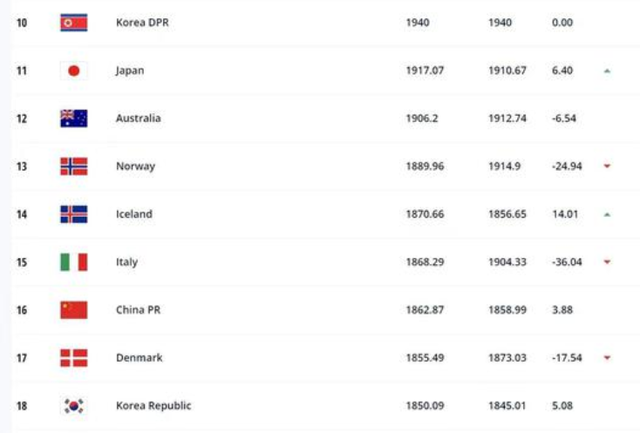Click the China PR flag icon
Screen dimensions: 640x433
point(73,310)
